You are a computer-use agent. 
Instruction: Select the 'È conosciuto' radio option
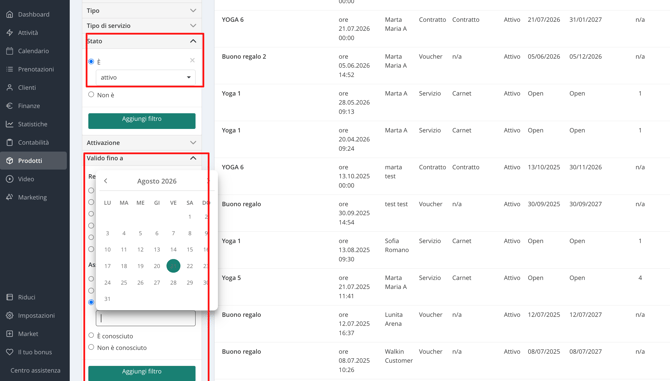coord(91,335)
